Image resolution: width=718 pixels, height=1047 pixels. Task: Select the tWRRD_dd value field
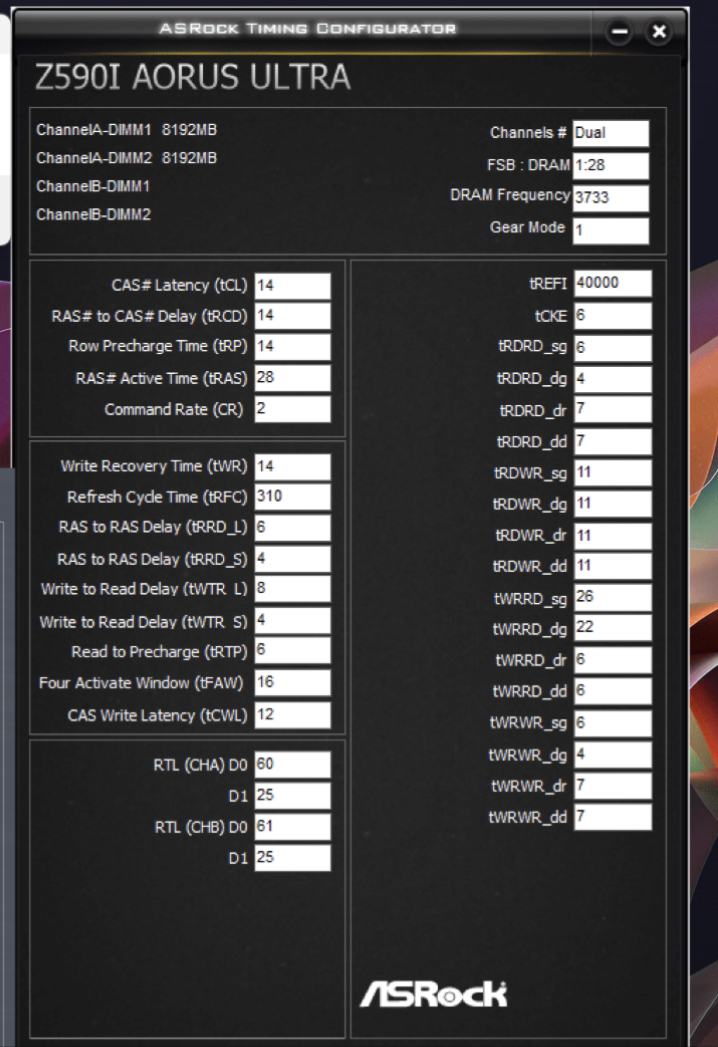click(x=613, y=691)
